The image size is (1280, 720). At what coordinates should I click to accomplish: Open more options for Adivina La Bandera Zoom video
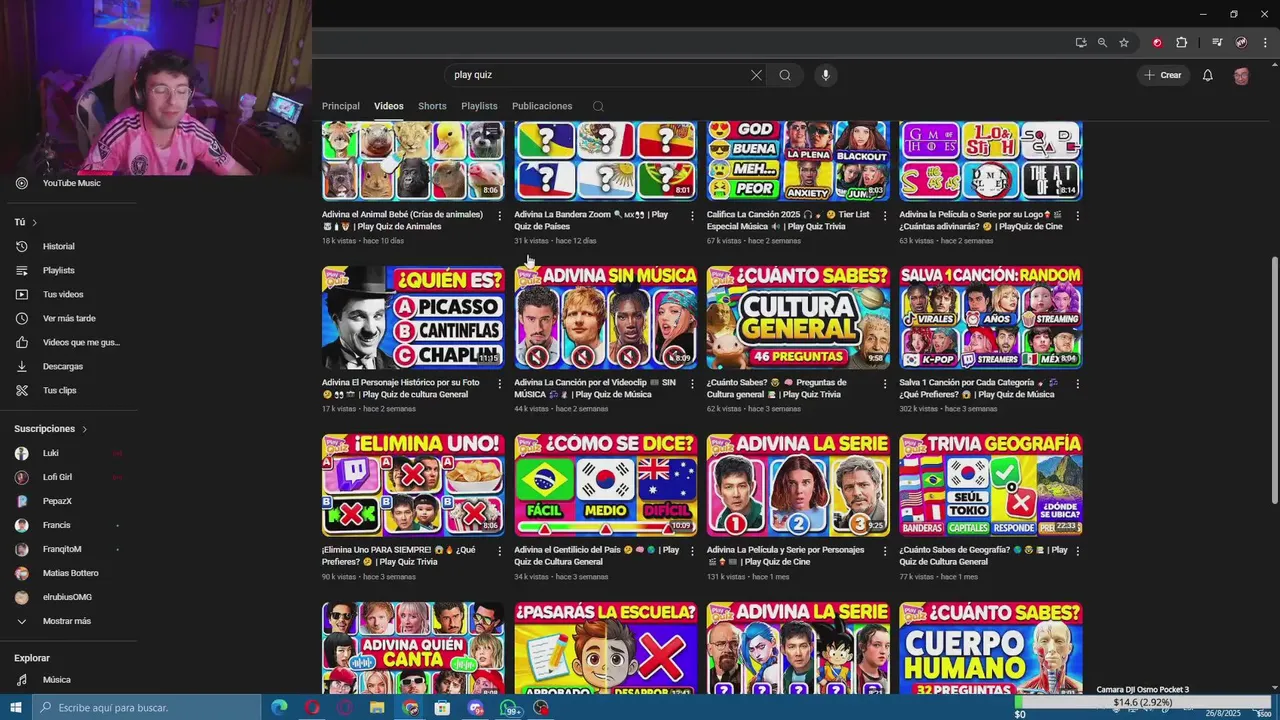click(x=692, y=215)
